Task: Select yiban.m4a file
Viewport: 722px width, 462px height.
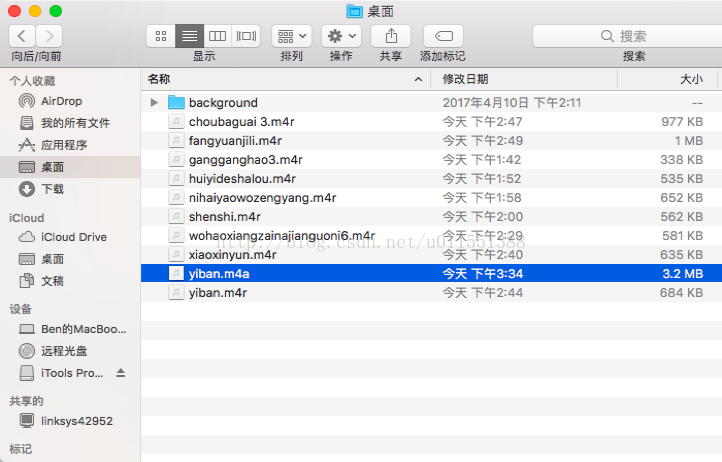Action: 431,274
